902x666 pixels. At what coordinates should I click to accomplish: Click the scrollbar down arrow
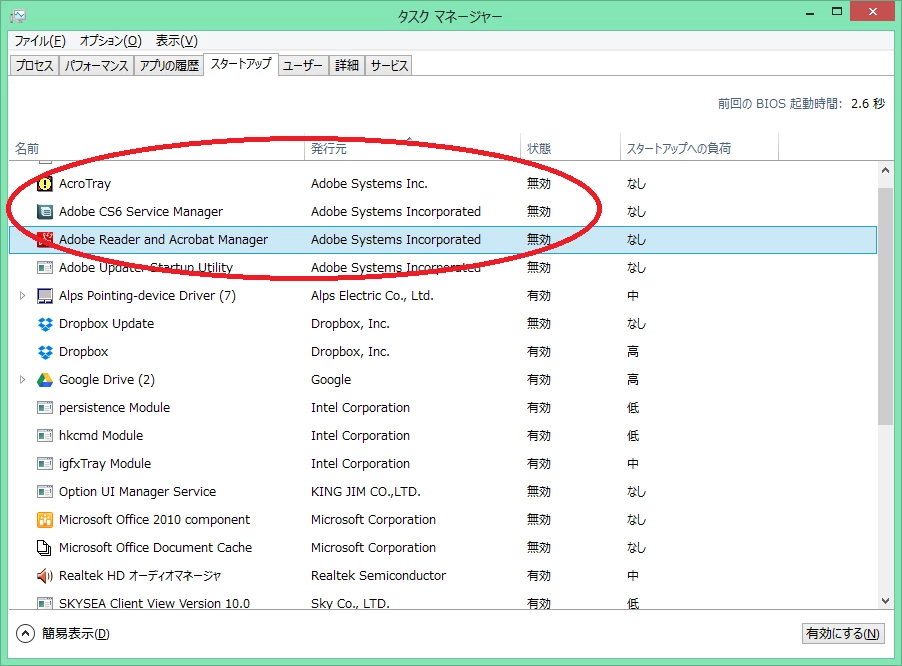pos(885,600)
